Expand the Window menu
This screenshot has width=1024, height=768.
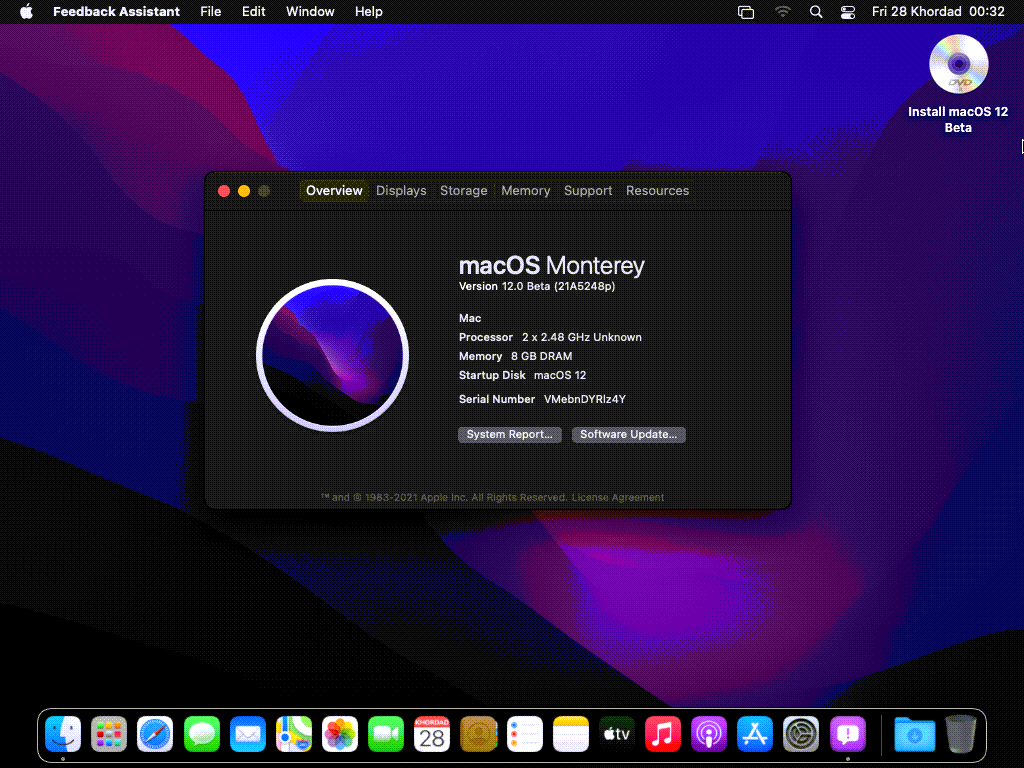point(310,12)
